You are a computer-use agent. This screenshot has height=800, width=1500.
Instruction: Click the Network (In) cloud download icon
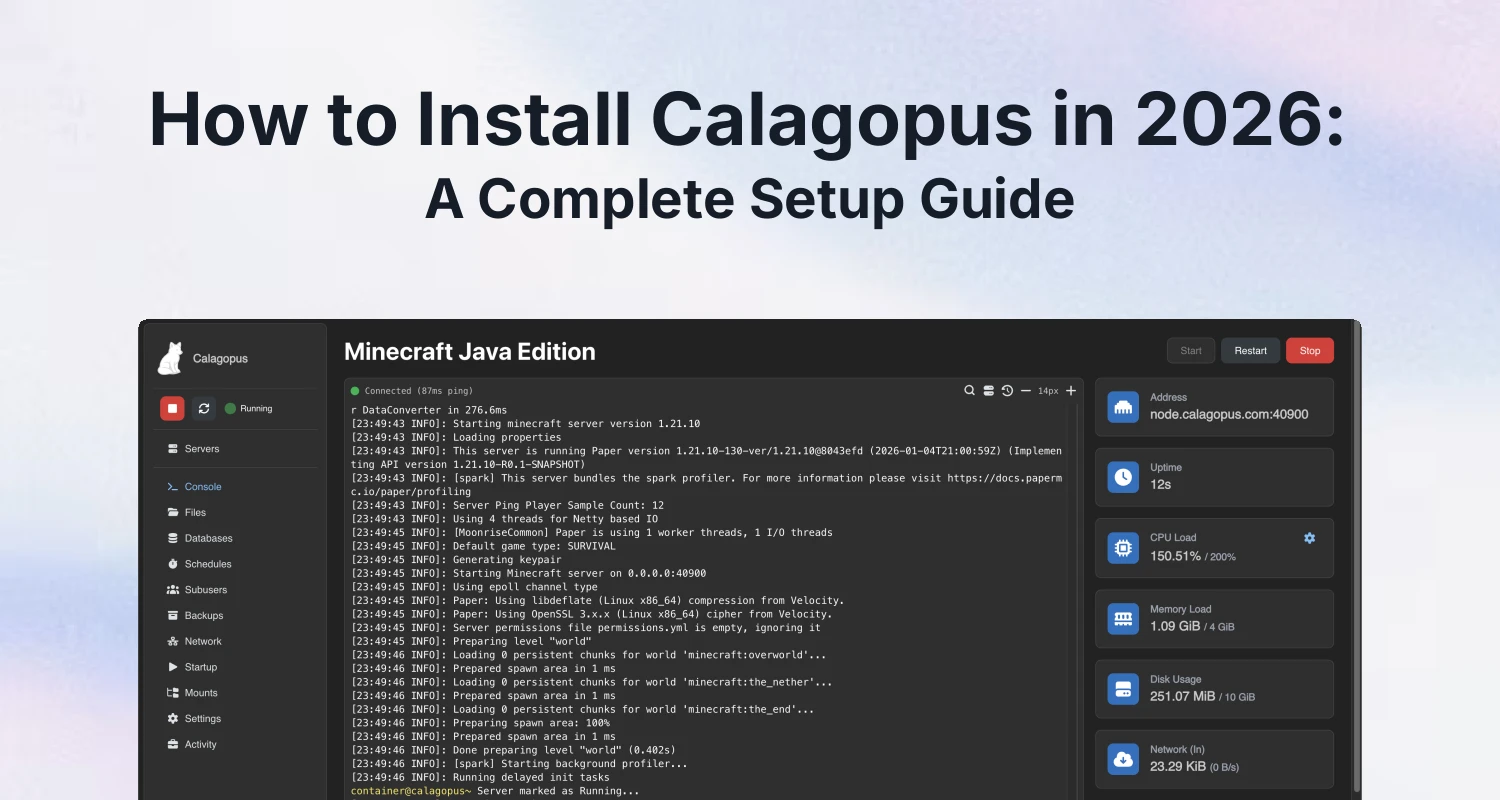pyautogui.click(x=1123, y=759)
